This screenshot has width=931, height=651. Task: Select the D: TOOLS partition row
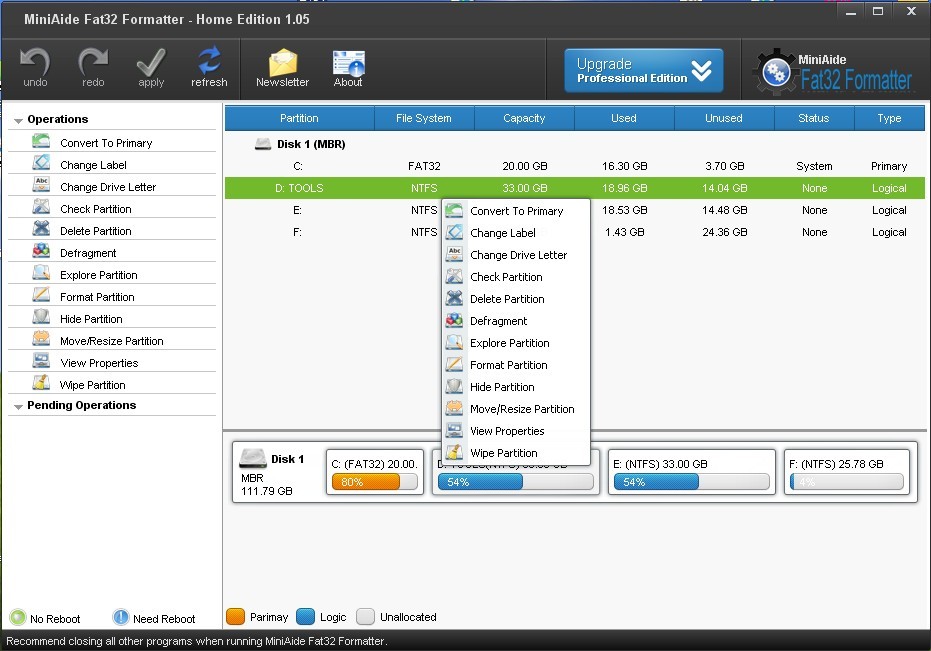point(575,188)
